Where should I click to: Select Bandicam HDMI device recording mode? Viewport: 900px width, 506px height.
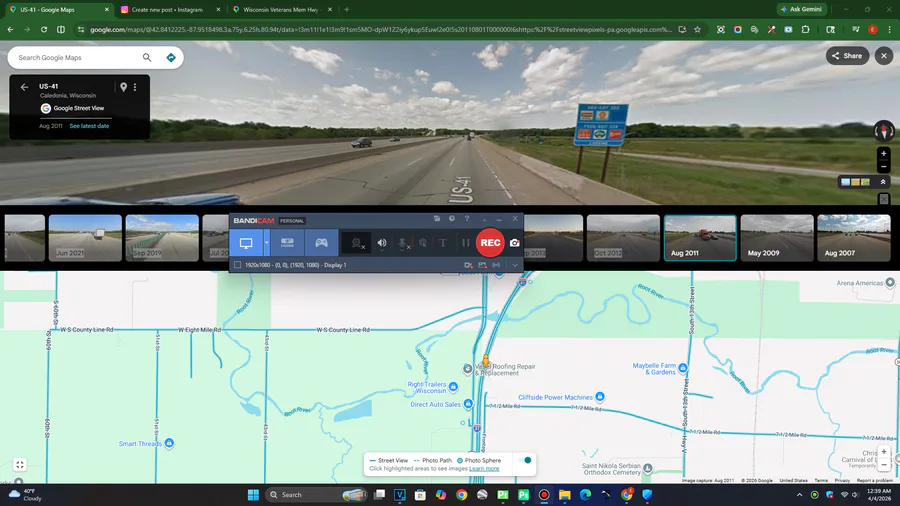pyautogui.click(x=287, y=243)
